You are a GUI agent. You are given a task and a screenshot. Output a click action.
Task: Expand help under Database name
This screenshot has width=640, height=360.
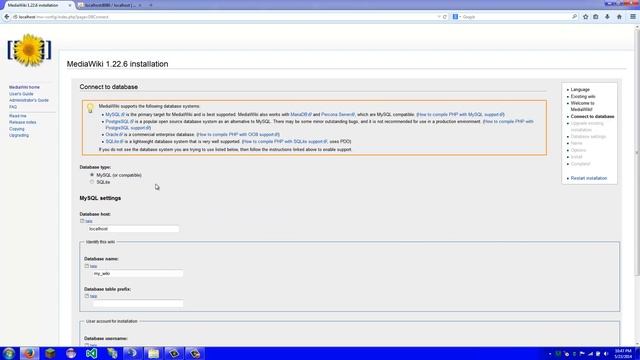click(x=93, y=266)
